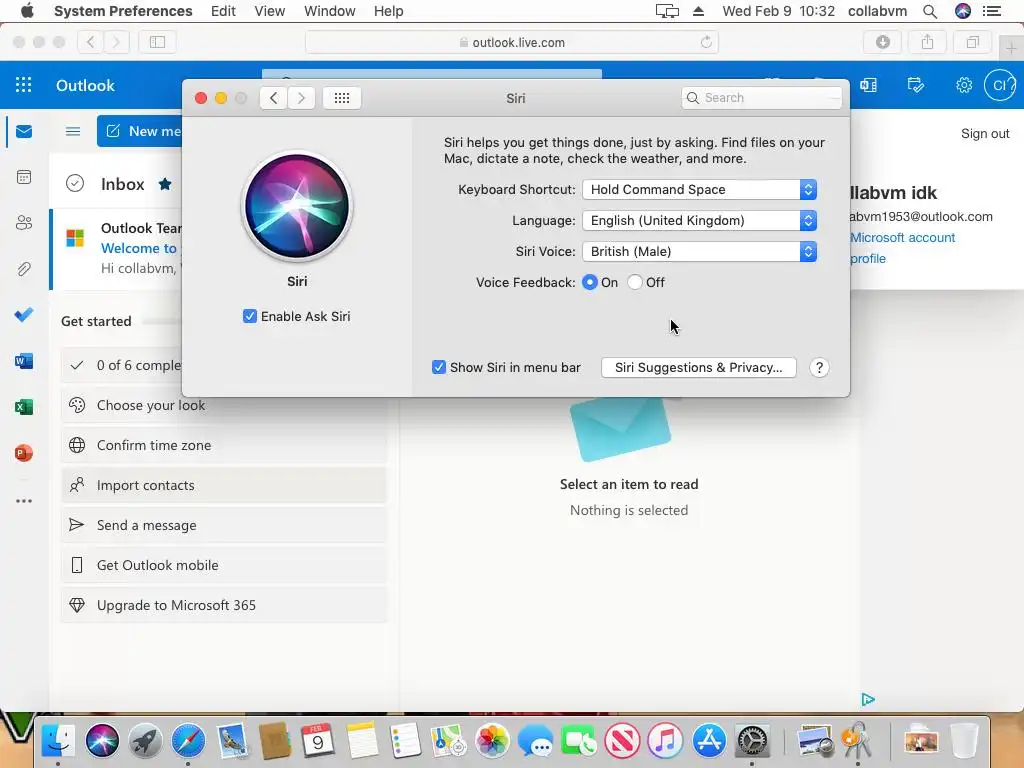The width and height of the screenshot is (1024, 768).
Task: Open Siri Voice dropdown
Action: coord(699,251)
